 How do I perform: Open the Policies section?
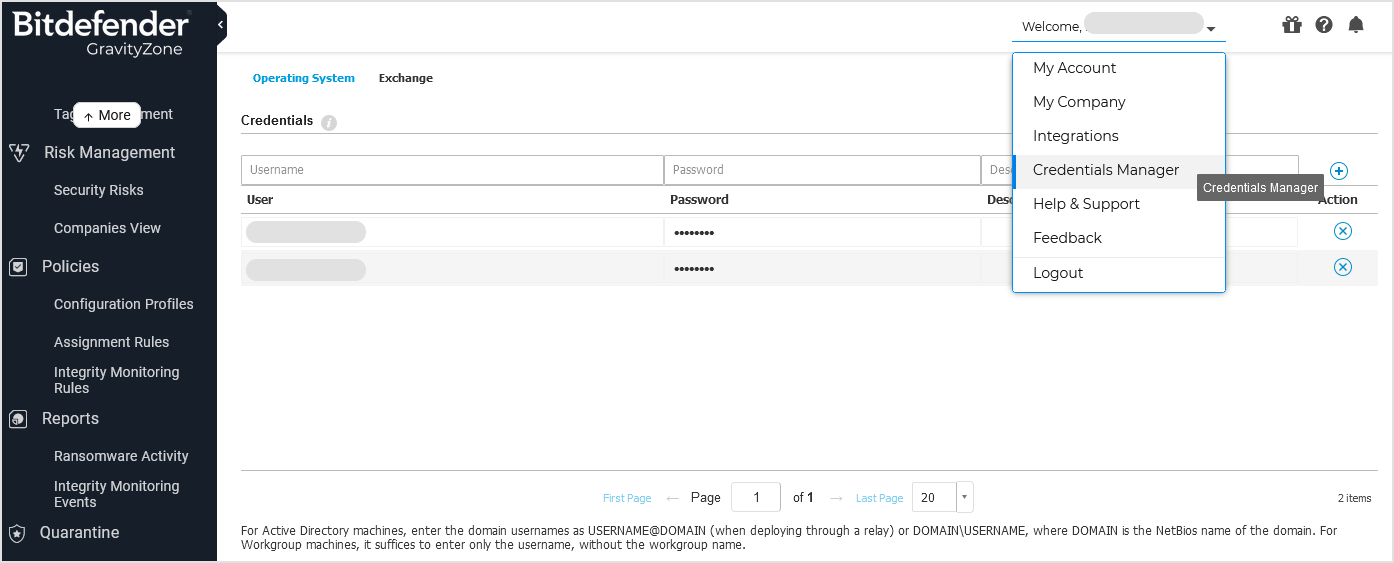click(x=70, y=267)
